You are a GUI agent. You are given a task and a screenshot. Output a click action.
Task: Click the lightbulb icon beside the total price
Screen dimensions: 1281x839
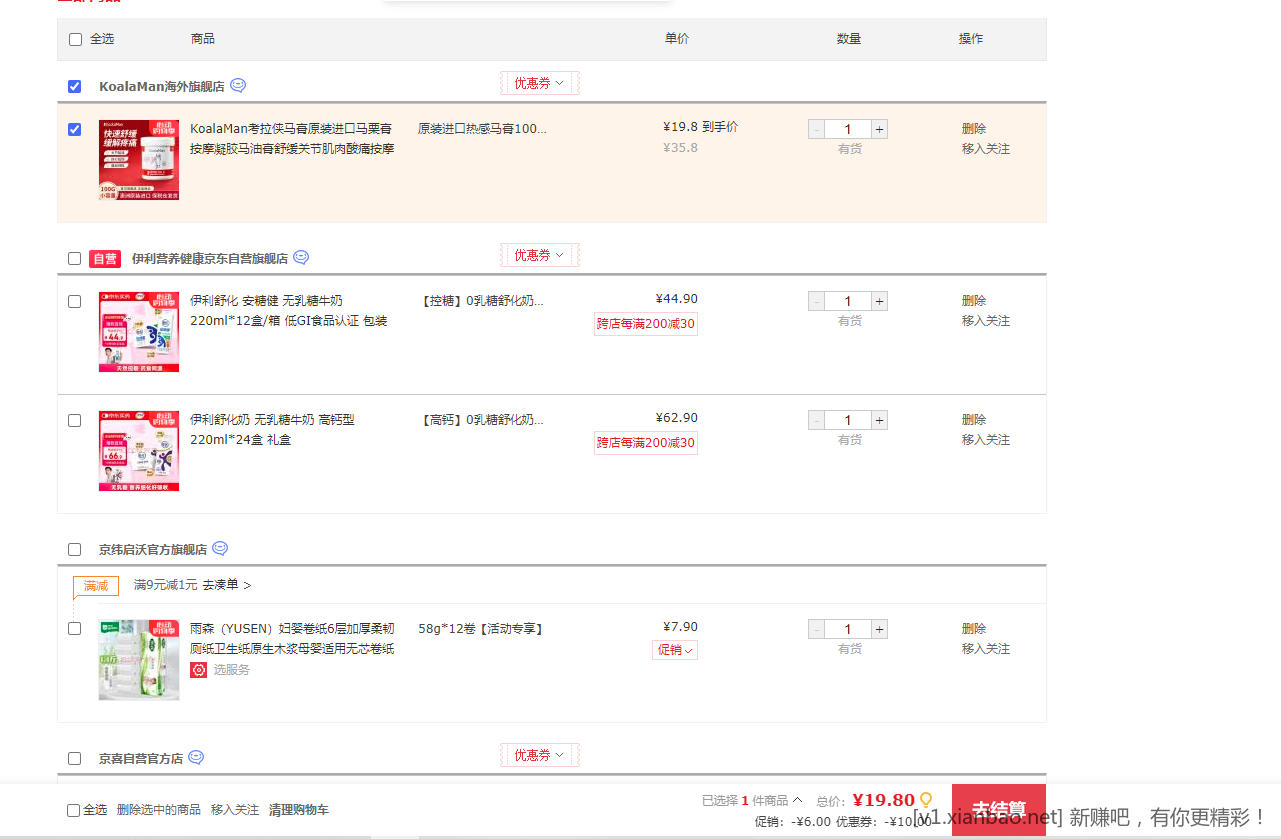(924, 800)
